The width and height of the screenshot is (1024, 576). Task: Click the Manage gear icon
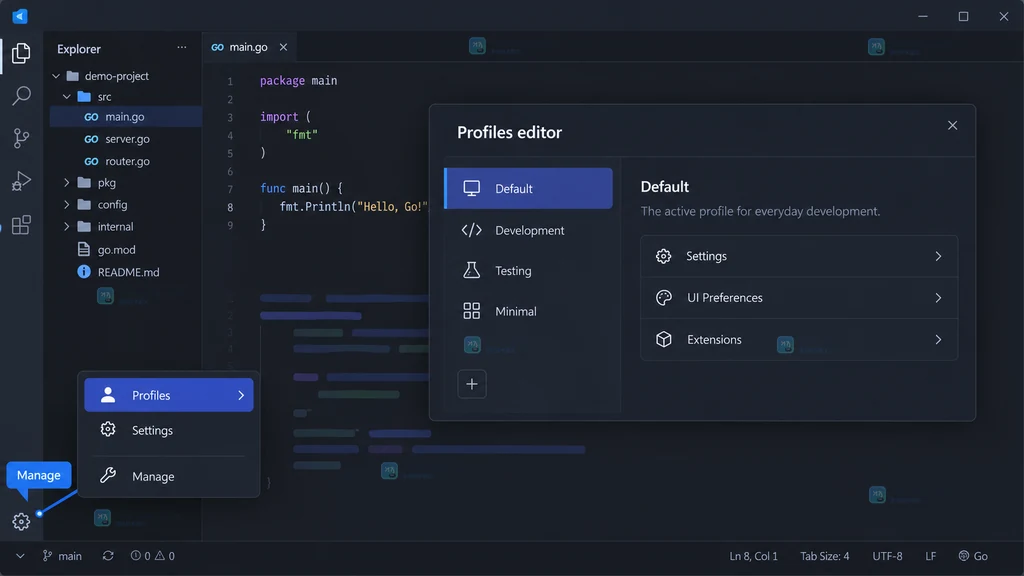pyautogui.click(x=21, y=521)
